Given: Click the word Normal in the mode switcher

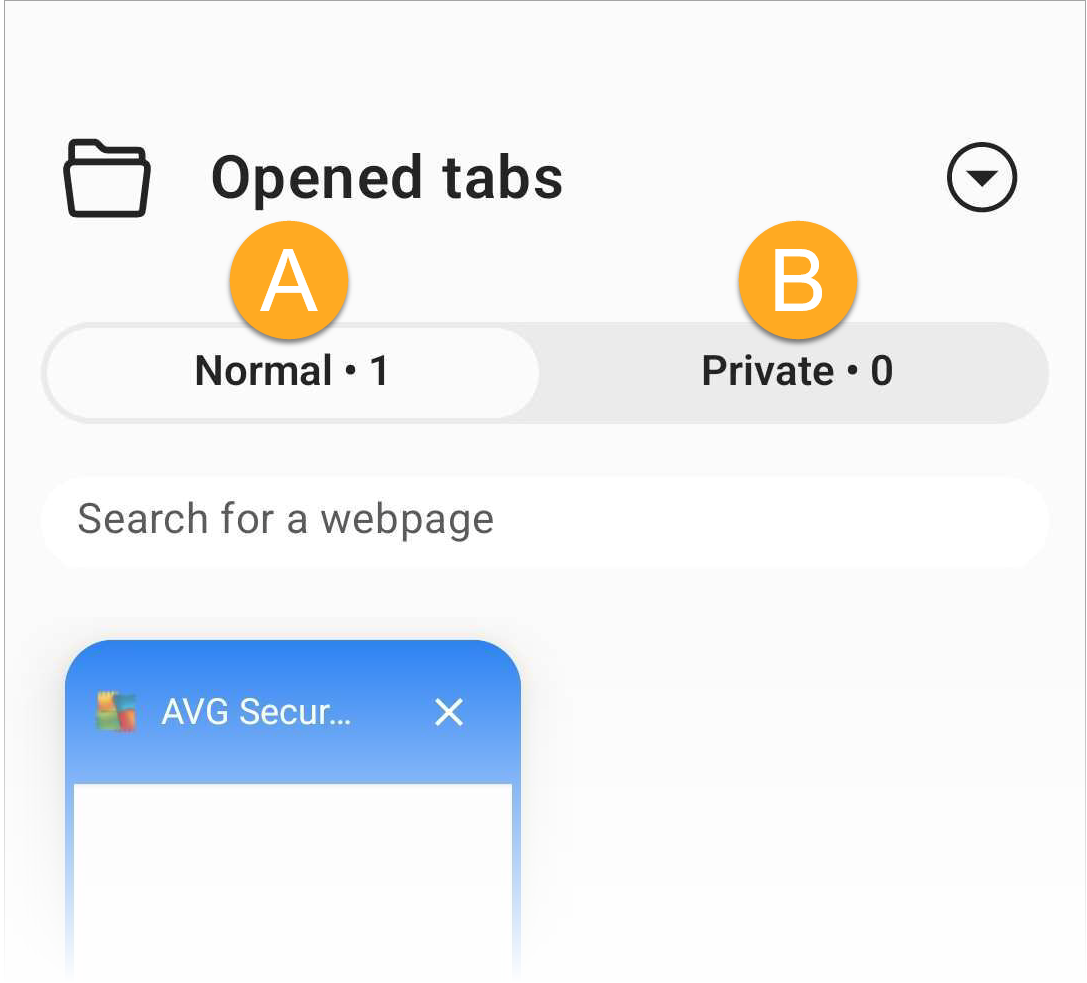Looking at the screenshot, I should coord(263,372).
